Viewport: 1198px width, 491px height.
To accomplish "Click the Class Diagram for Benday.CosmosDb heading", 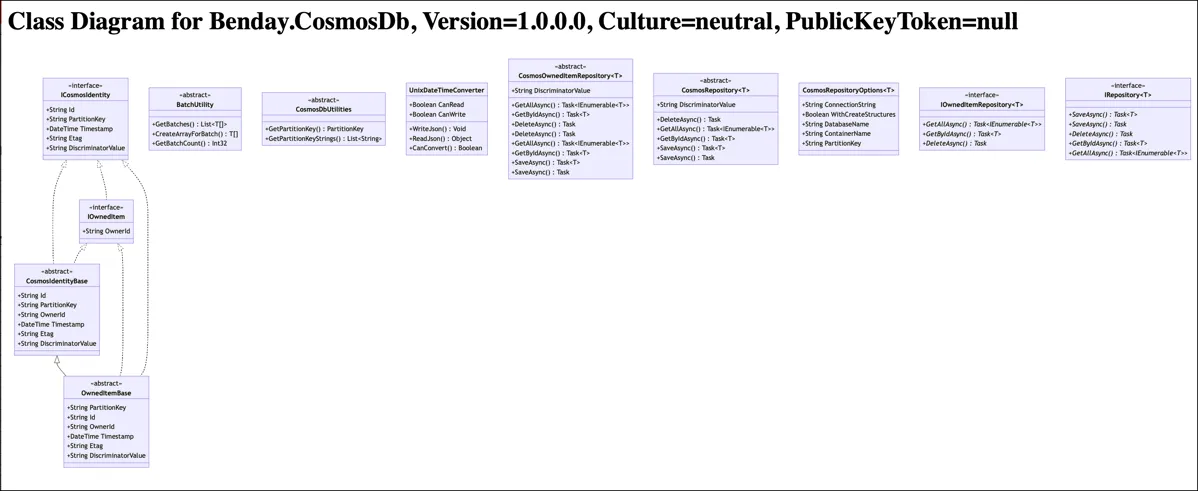I will point(513,21).
